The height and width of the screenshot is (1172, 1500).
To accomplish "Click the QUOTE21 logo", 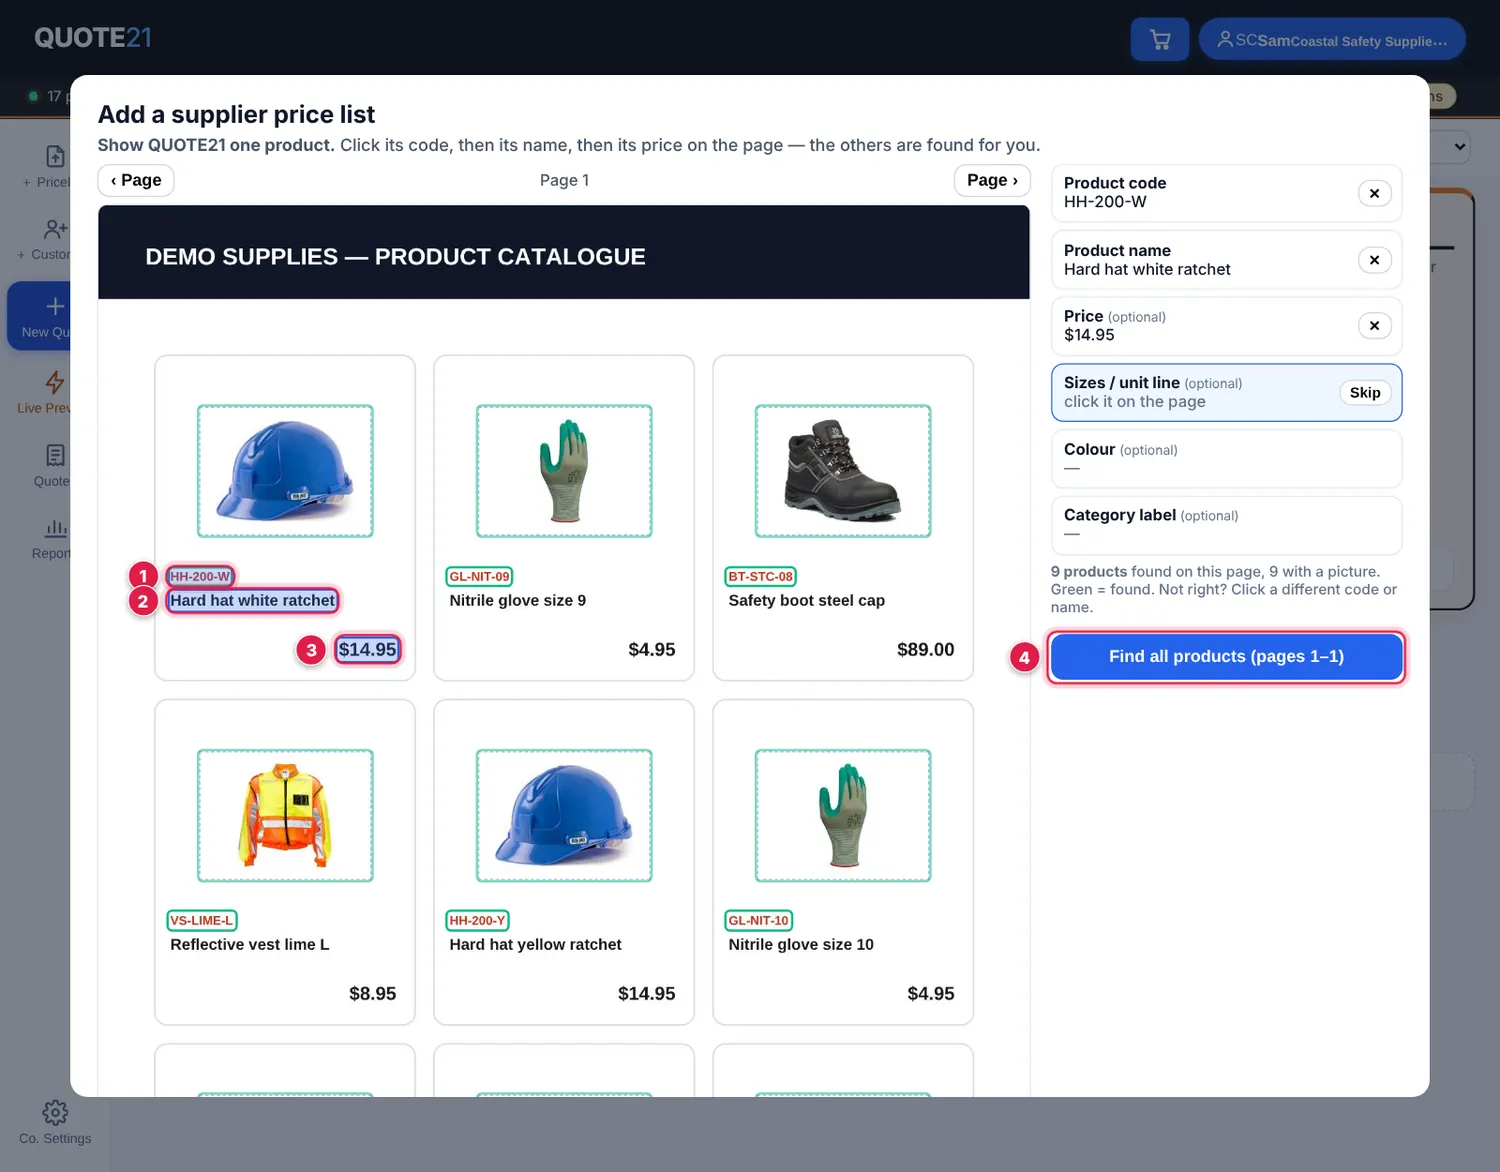I will pyautogui.click(x=93, y=38).
